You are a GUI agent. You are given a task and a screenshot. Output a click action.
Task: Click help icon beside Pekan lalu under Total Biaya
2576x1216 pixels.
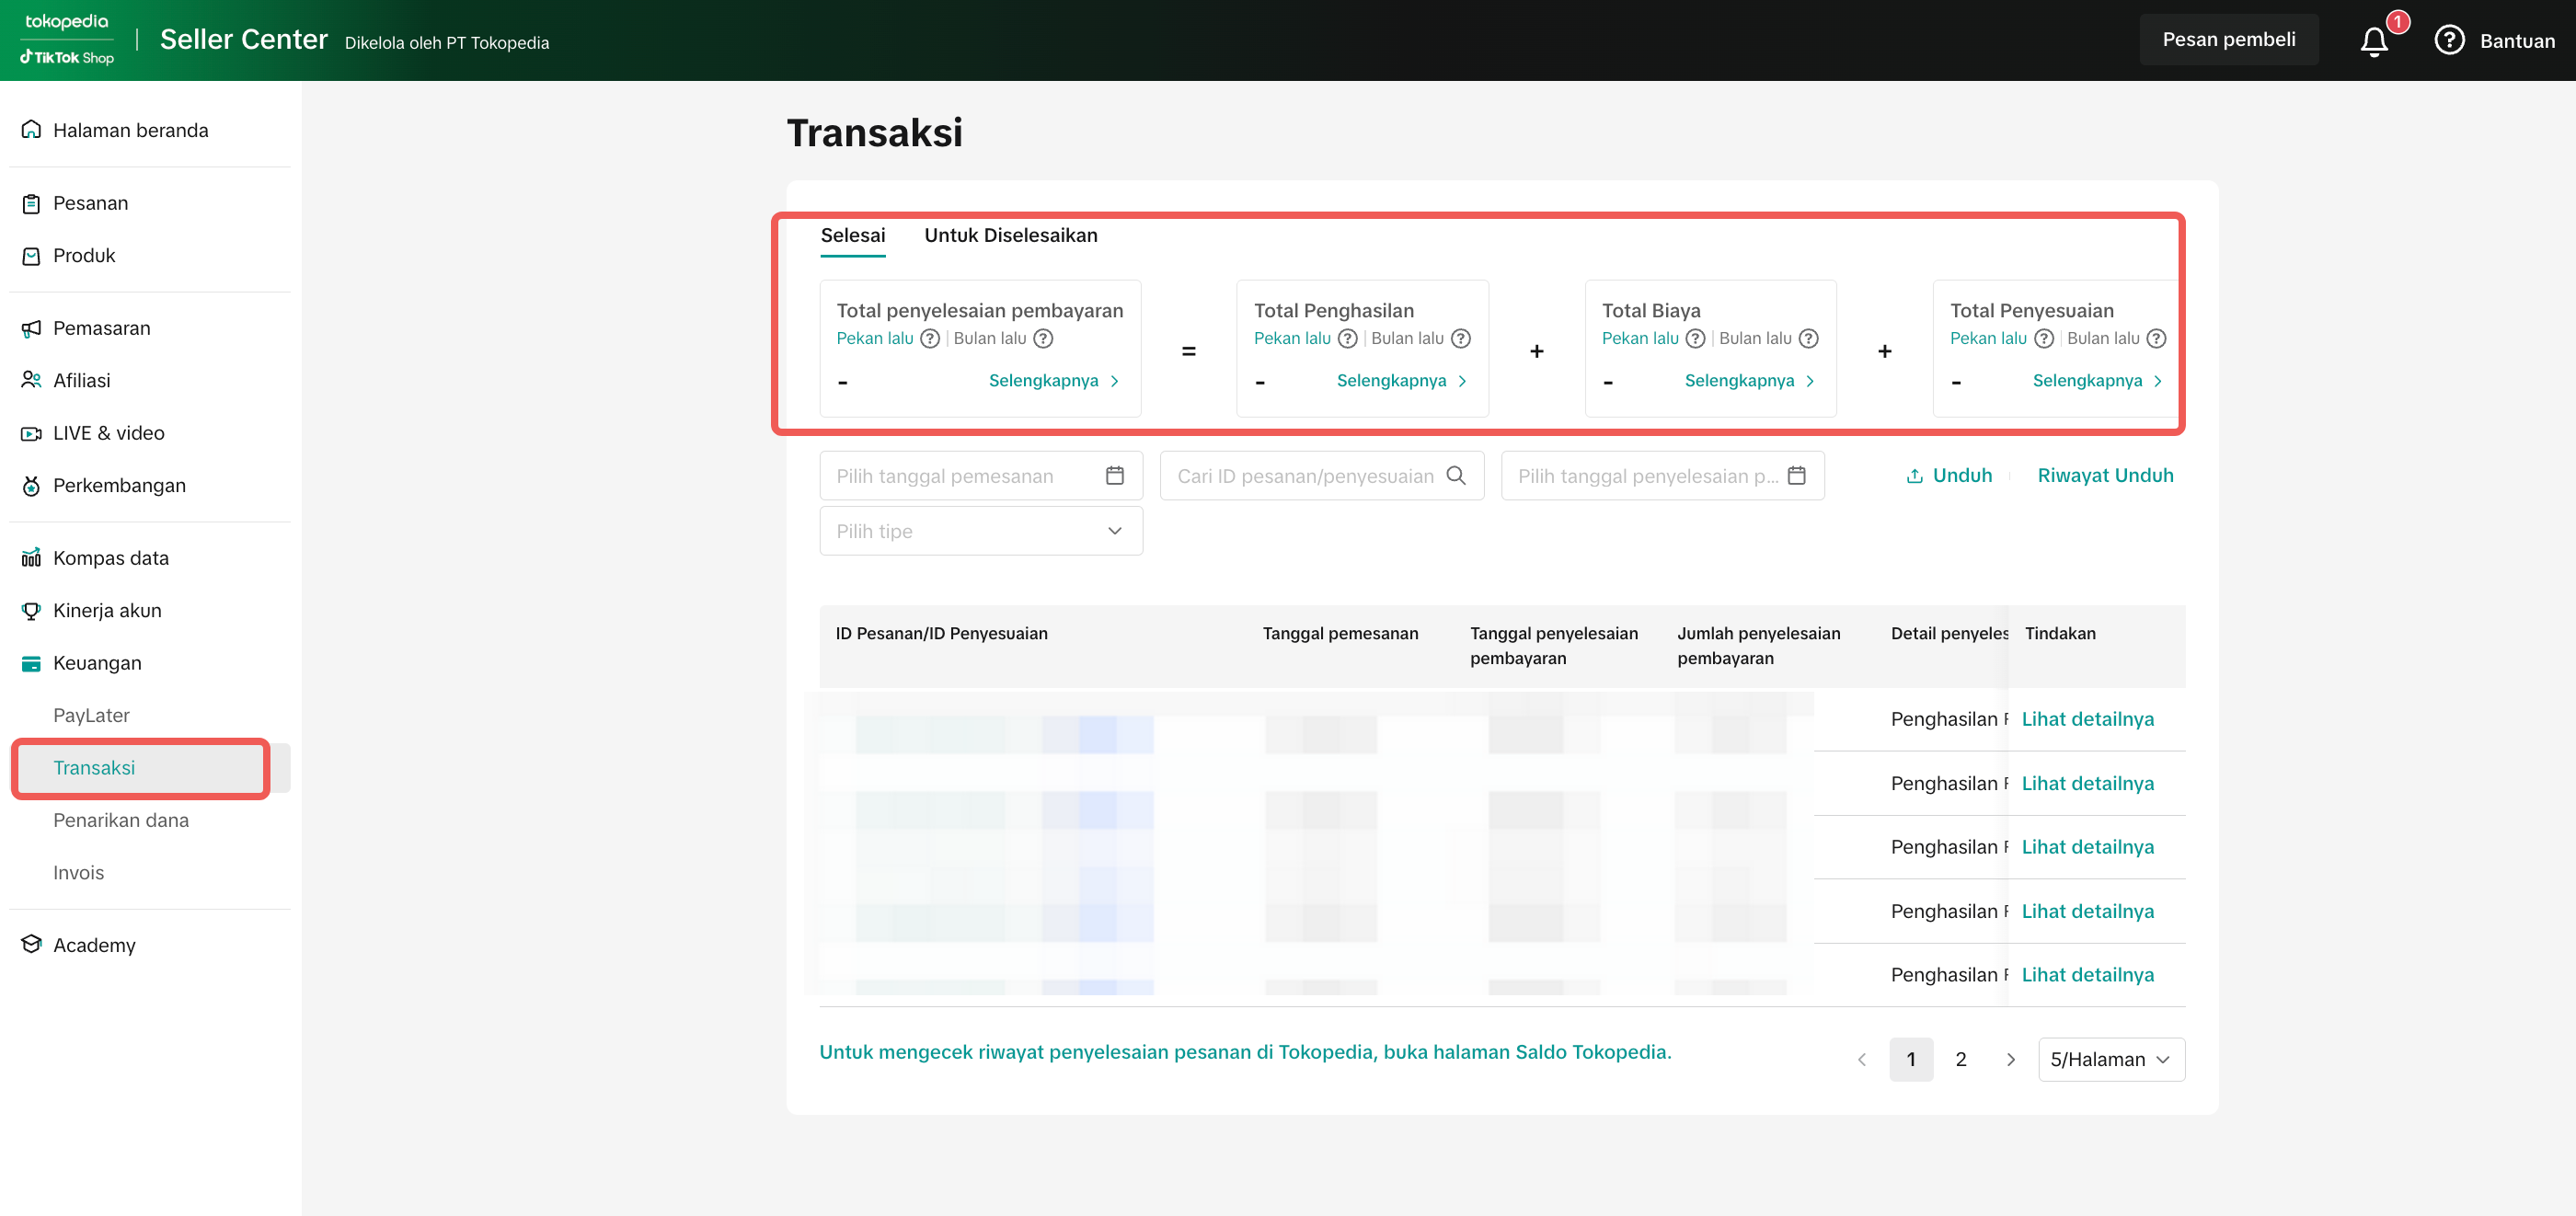[x=1695, y=338]
